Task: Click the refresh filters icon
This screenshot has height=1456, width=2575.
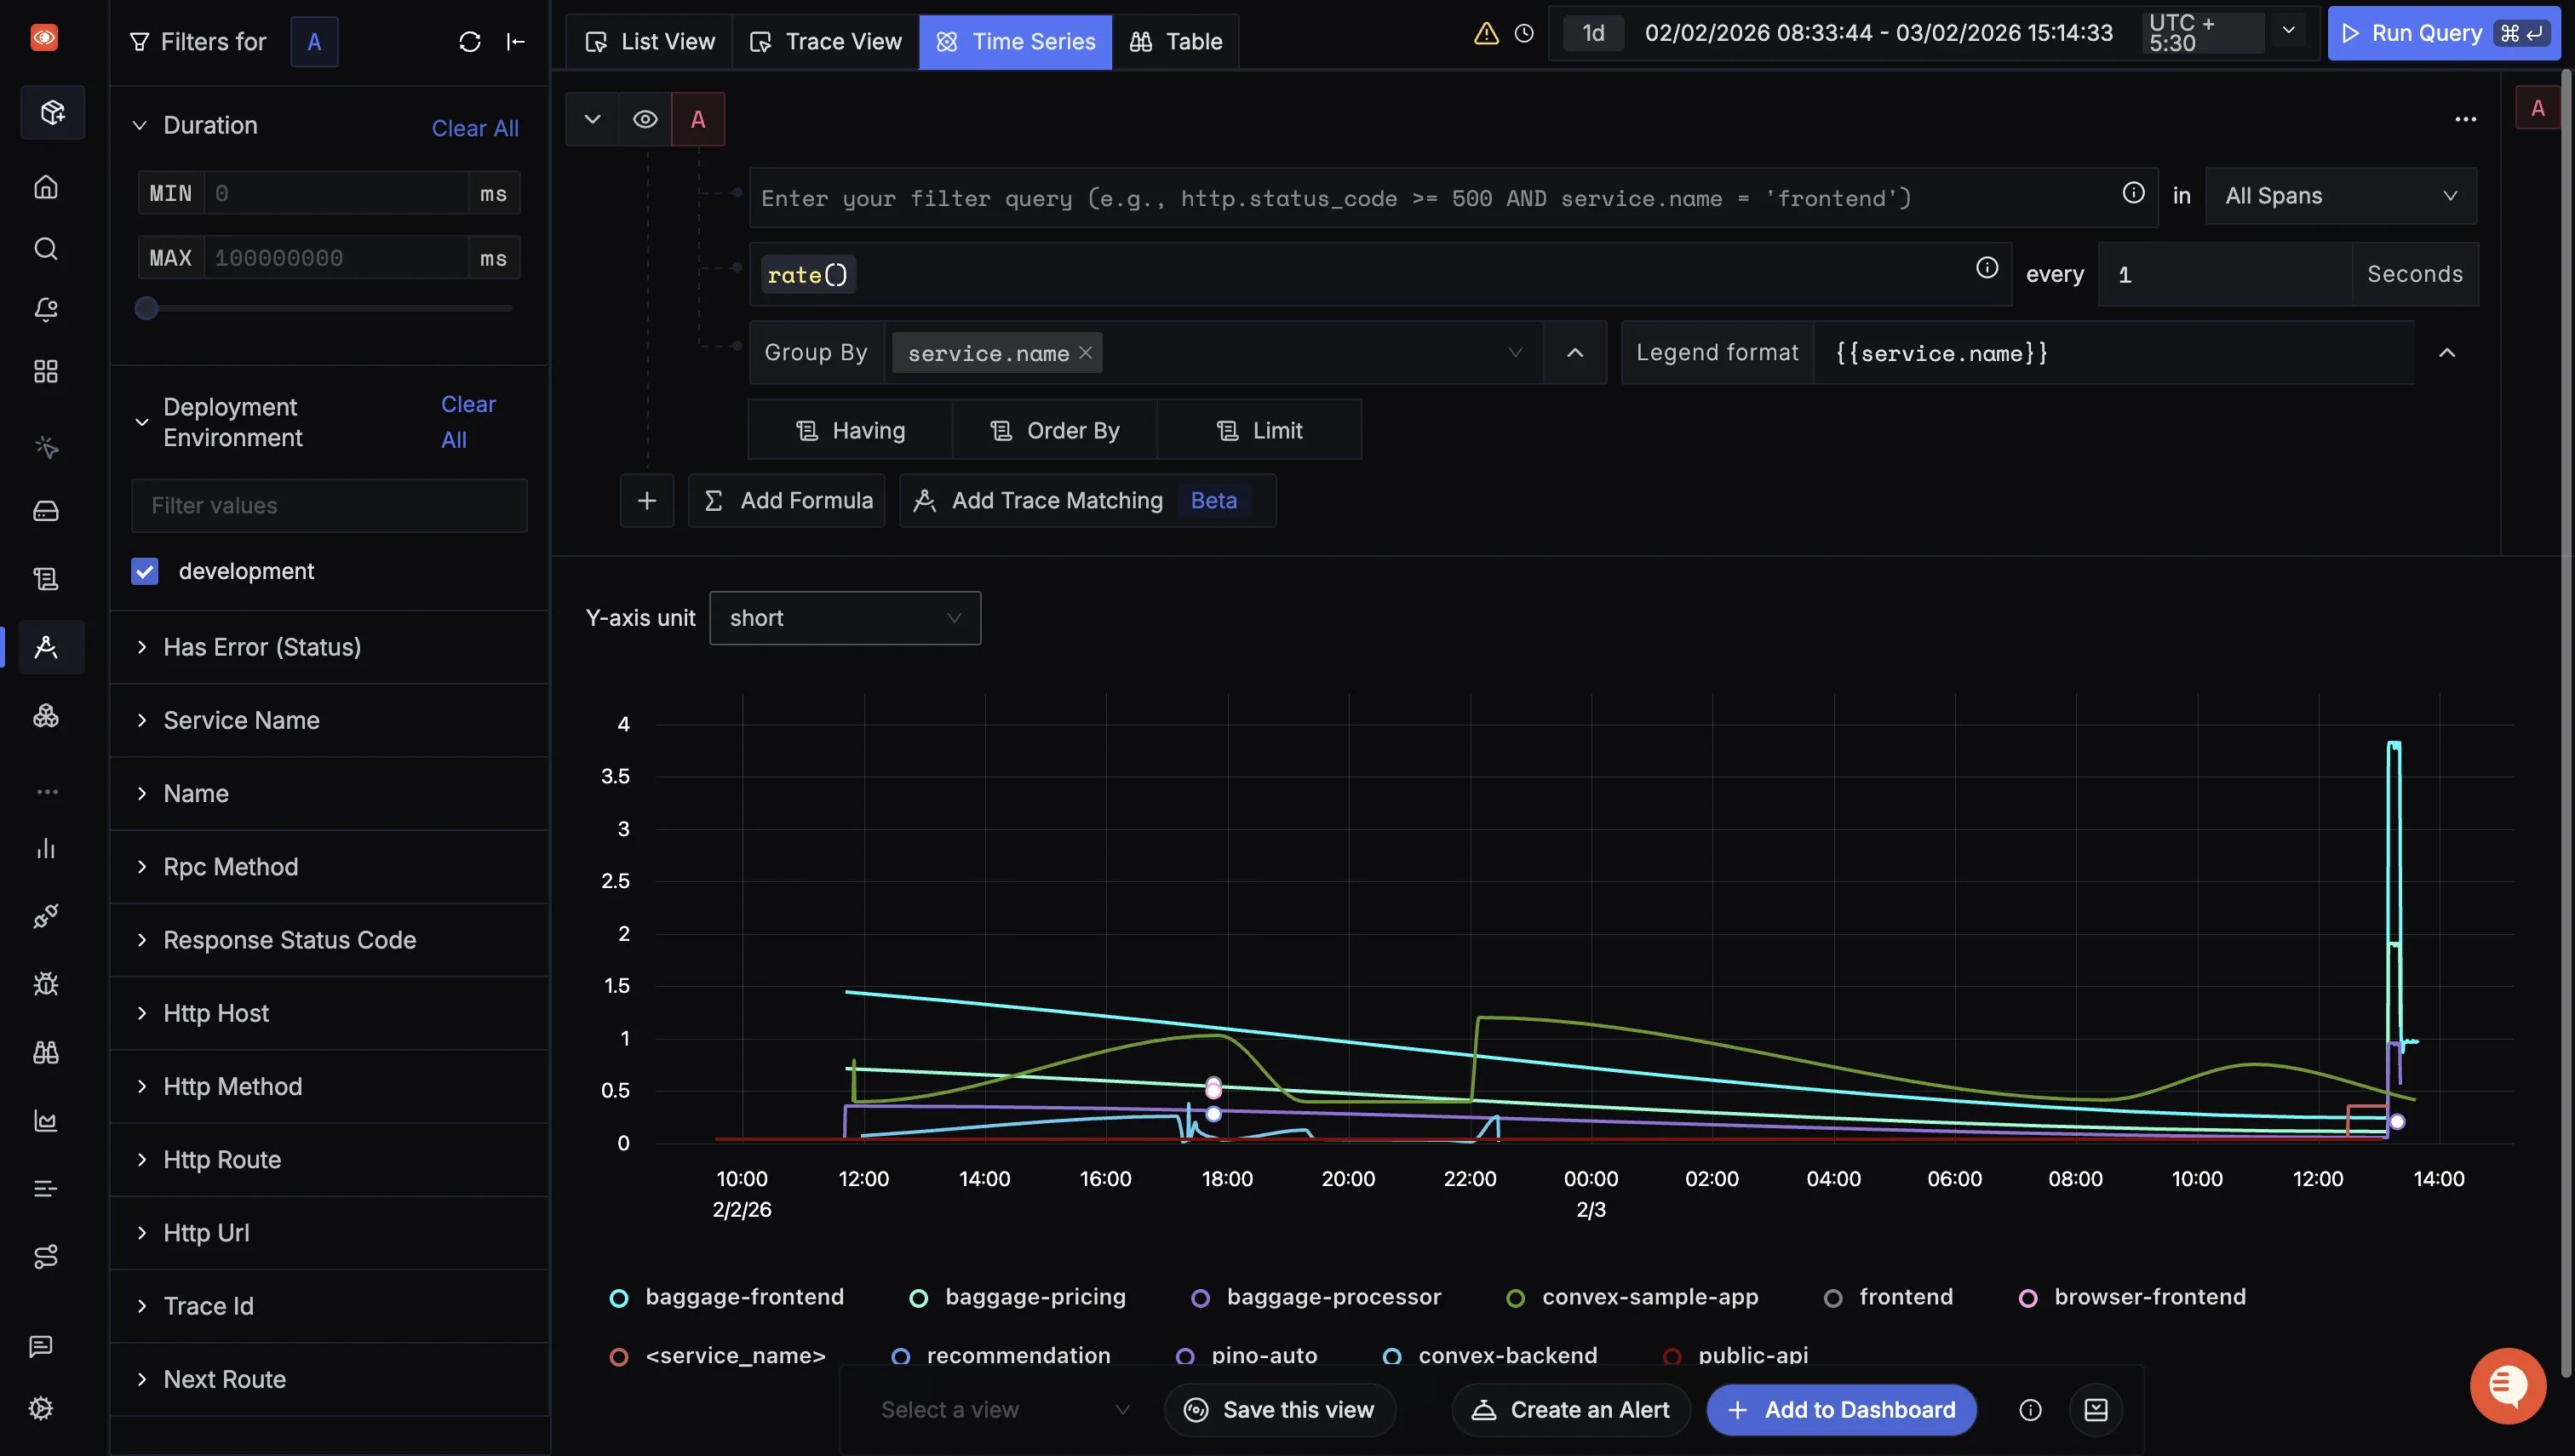Action: pyautogui.click(x=469, y=42)
